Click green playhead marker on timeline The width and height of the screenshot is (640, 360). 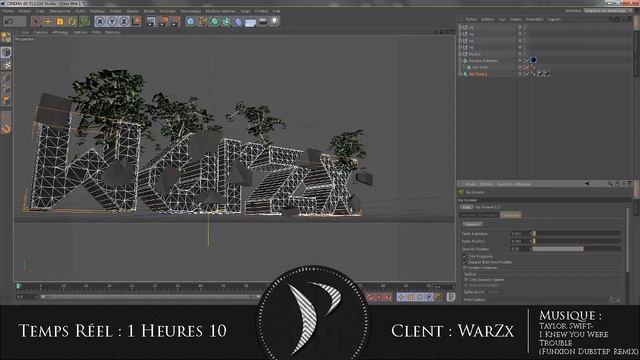18,286
